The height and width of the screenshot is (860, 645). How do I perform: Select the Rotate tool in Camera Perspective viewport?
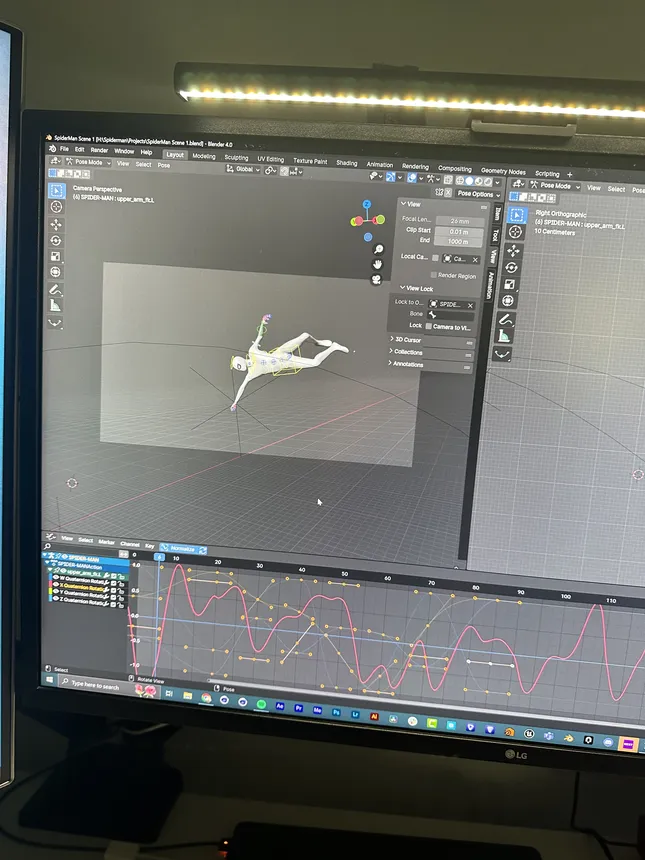click(x=56, y=240)
